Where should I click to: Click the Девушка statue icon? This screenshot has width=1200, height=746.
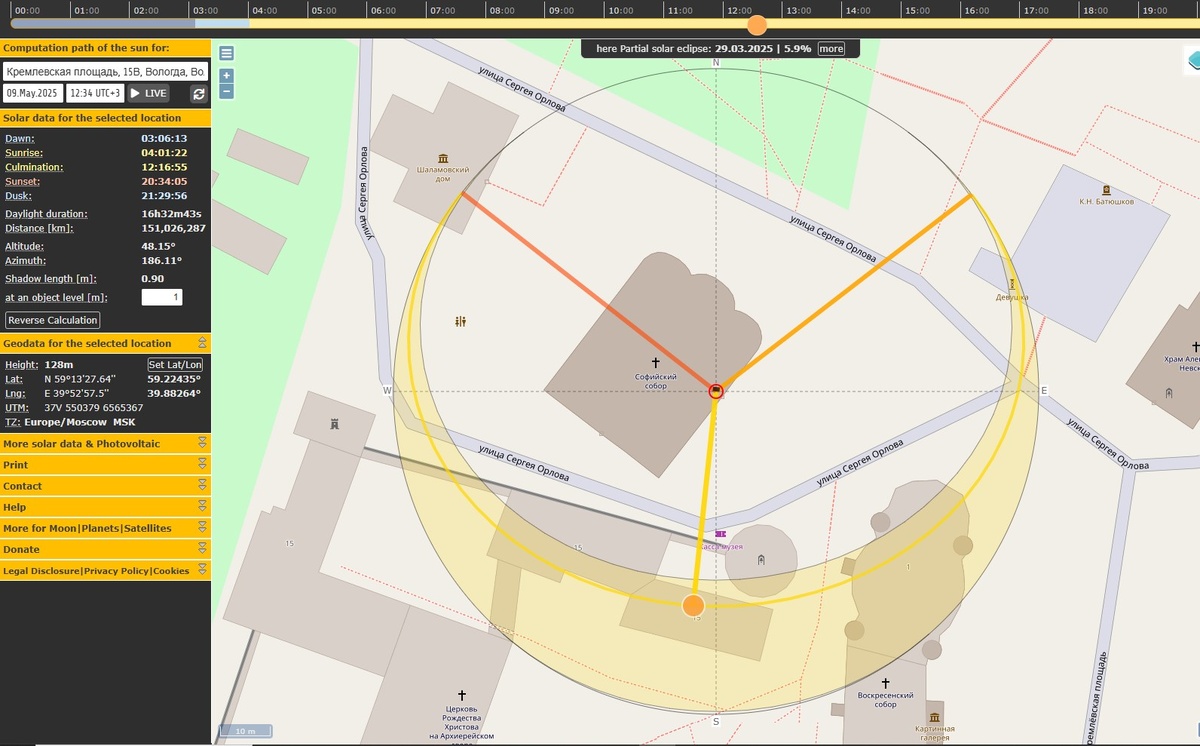click(x=1012, y=284)
